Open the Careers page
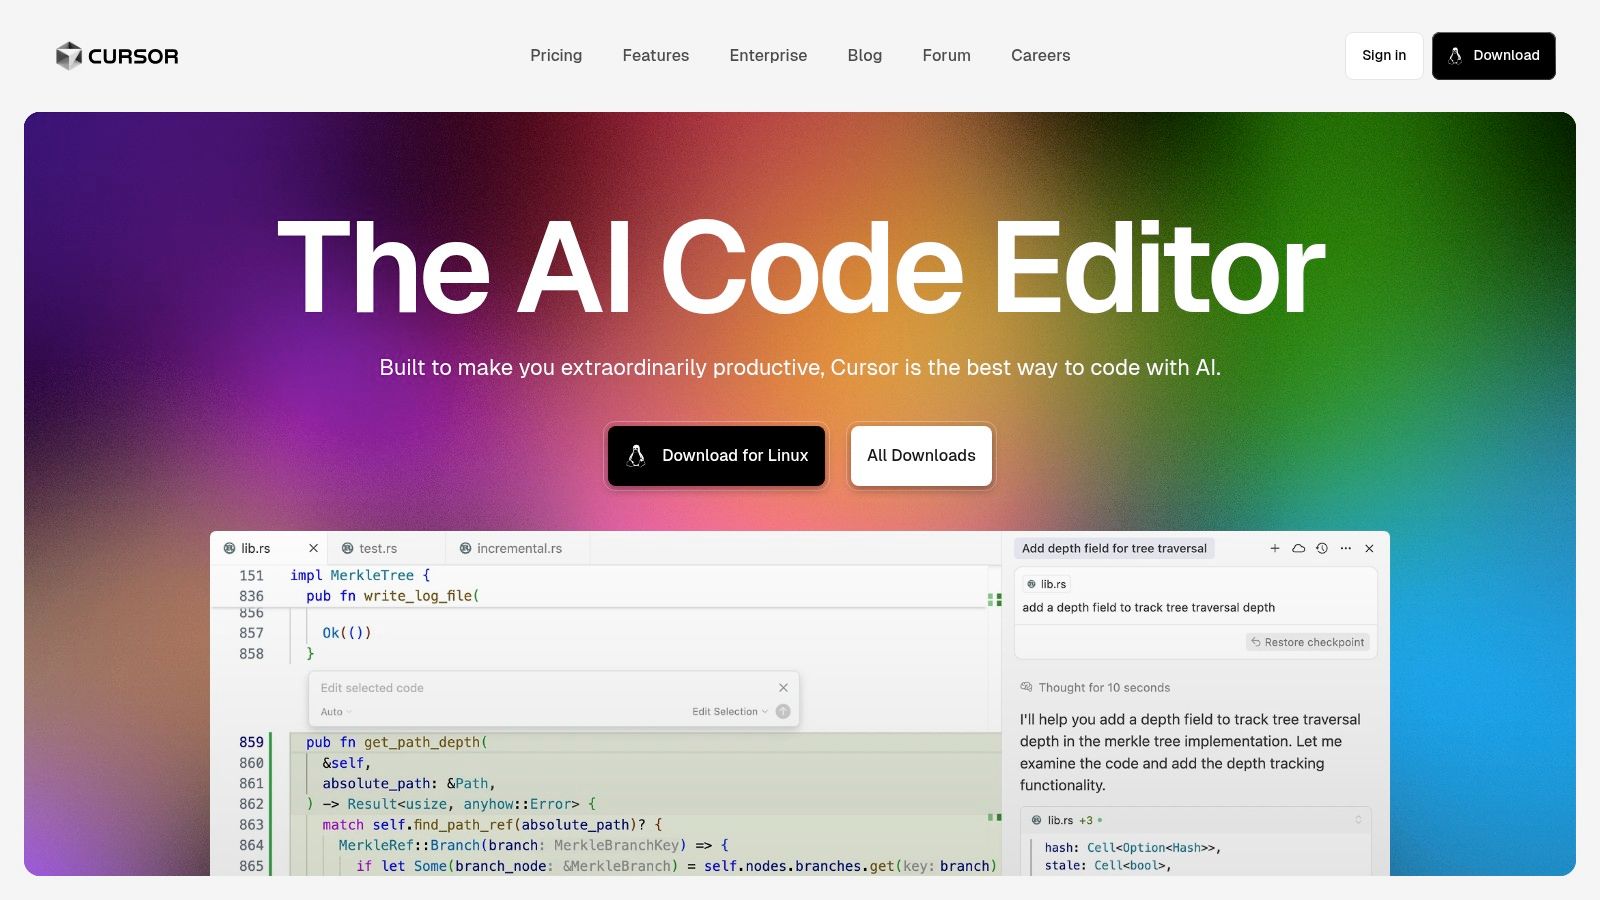Viewport: 1600px width, 900px height. pos(1040,56)
